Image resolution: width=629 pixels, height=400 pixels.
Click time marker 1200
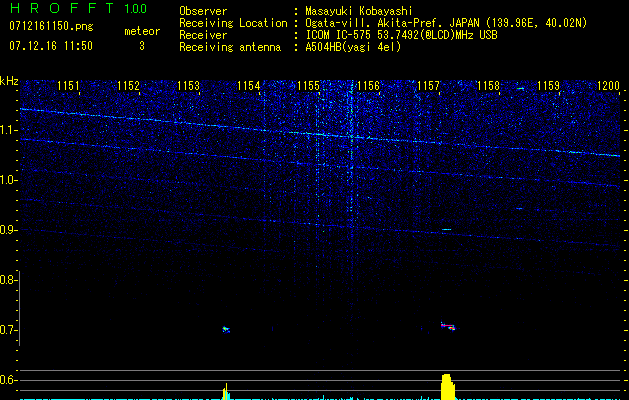609,85
